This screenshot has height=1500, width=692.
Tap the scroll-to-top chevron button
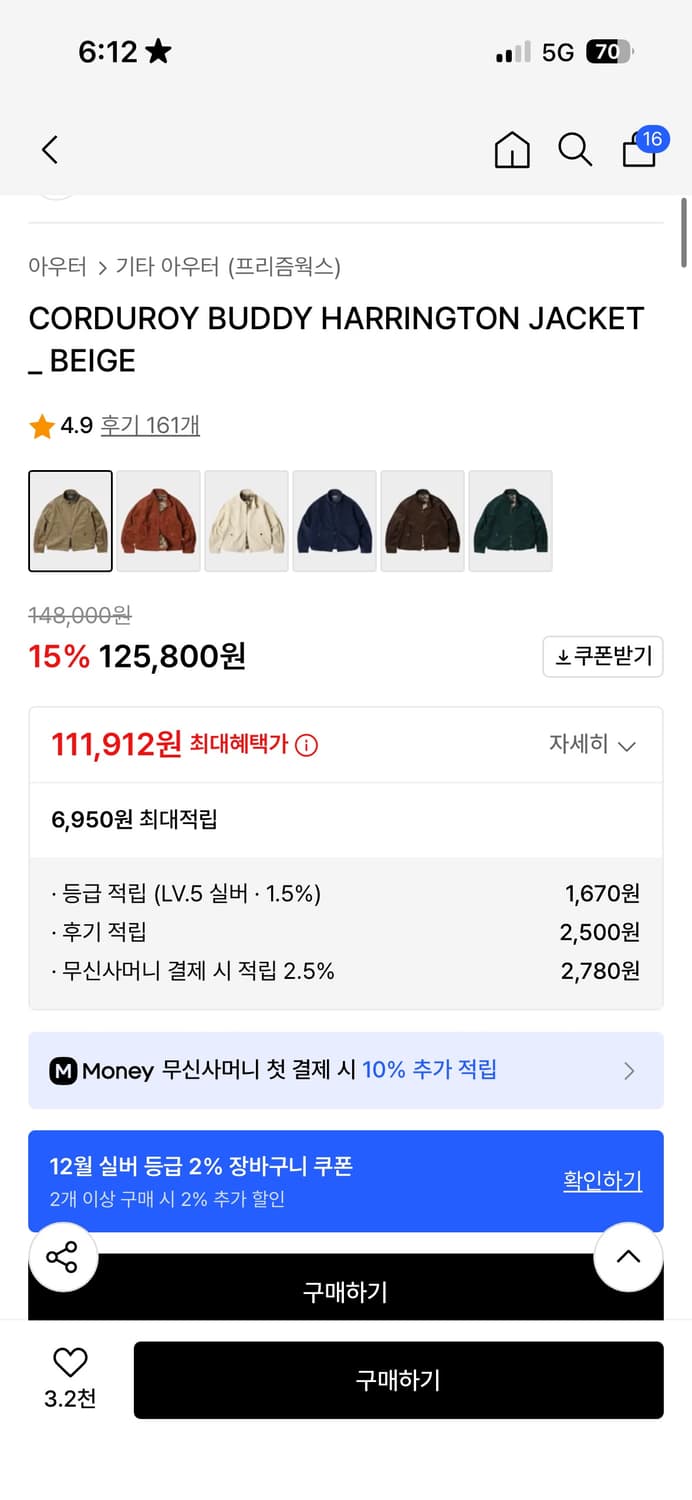tap(628, 1258)
